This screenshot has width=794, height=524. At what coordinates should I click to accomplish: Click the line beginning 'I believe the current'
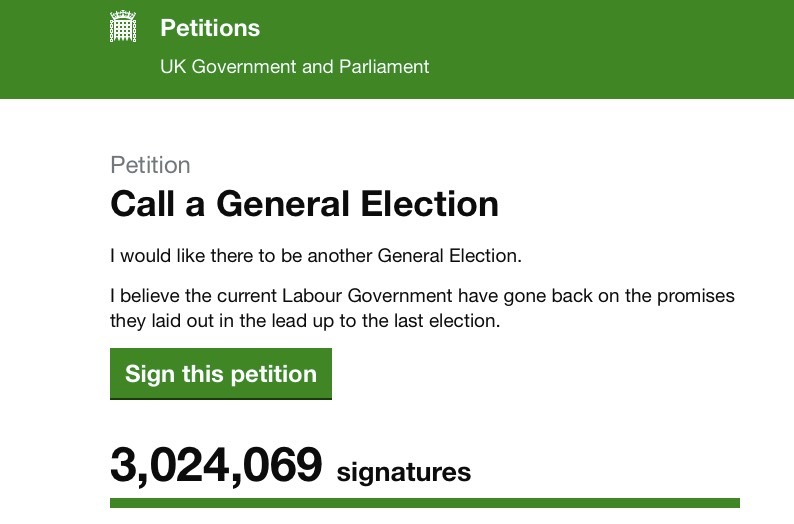coord(422,297)
